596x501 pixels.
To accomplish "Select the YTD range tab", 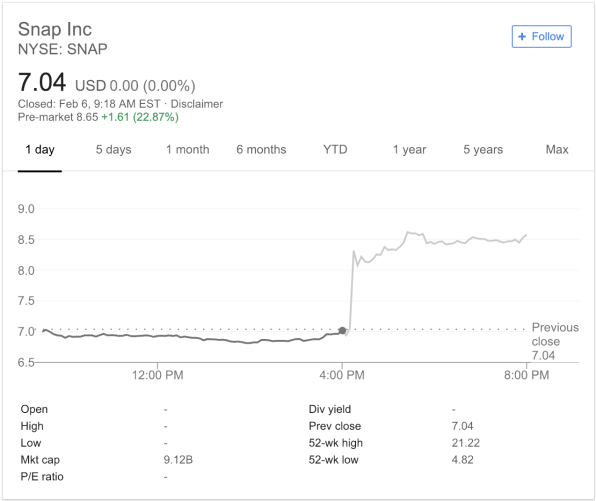I will [x=335, y=149].
